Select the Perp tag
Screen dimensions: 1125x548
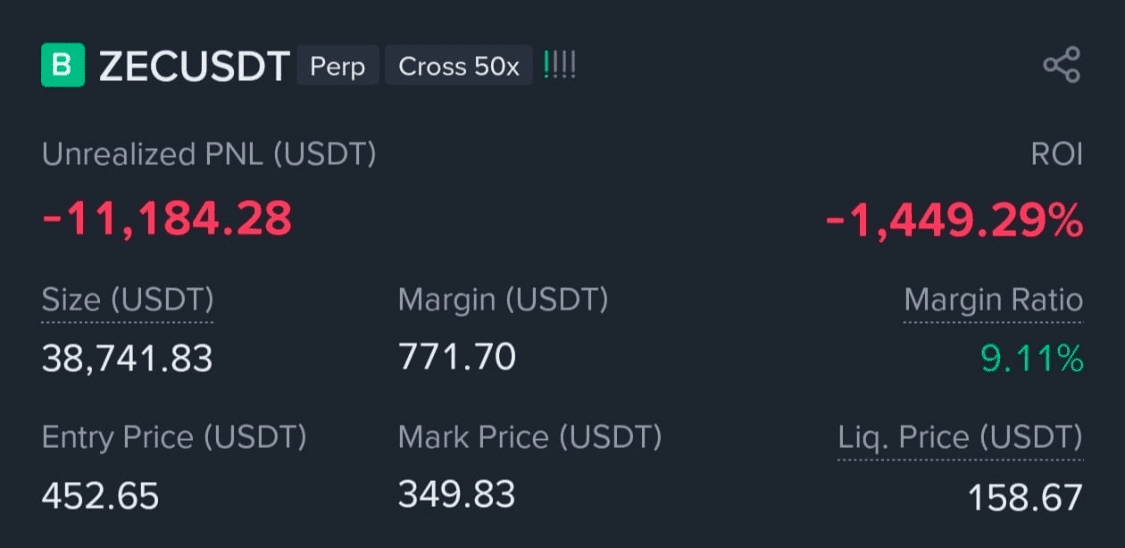tap(337, 66)
